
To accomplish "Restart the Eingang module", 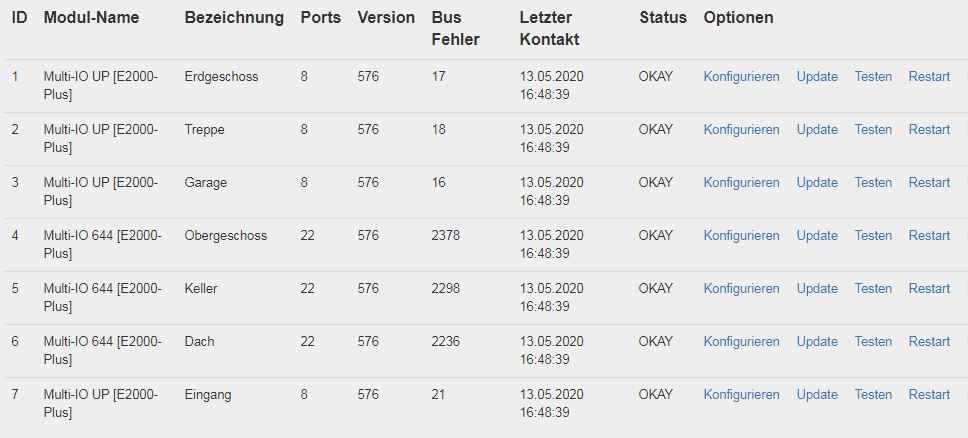I will click(x=929, y=395).
